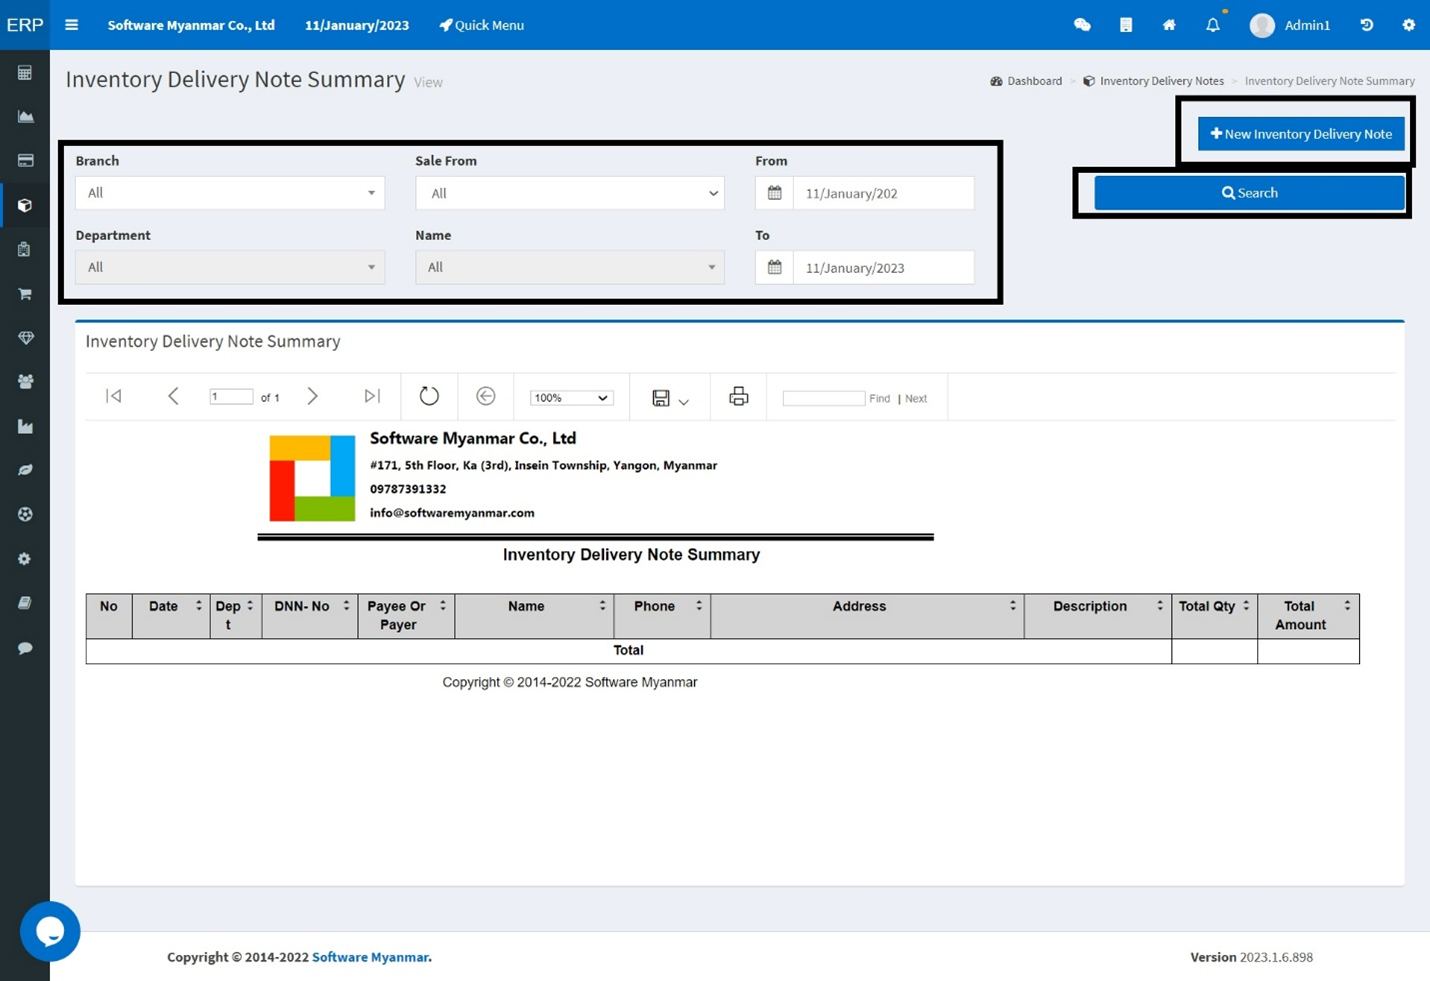The image size is (1430, 981).
Task: Click the report find text box
Action: coord(823,398)
